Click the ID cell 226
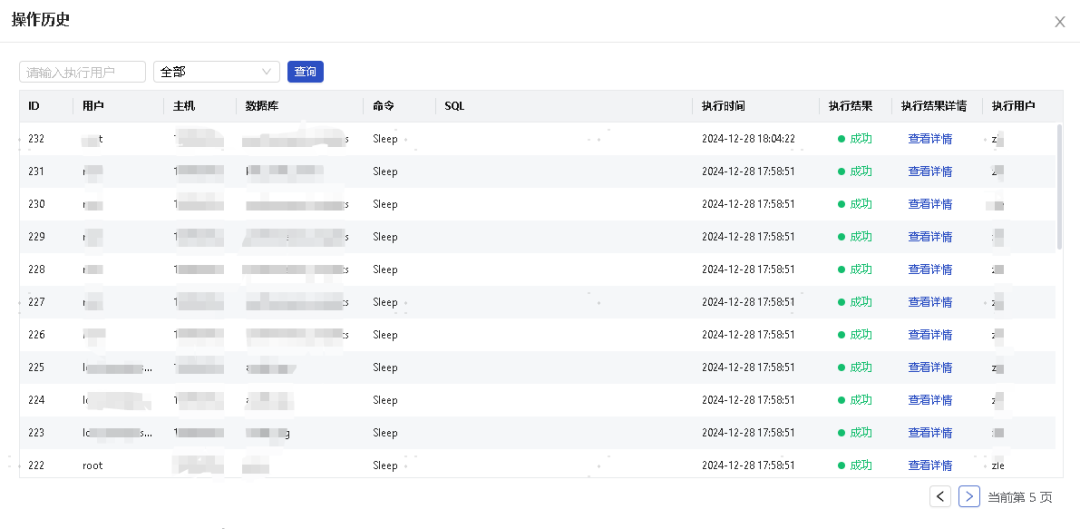 37,335
